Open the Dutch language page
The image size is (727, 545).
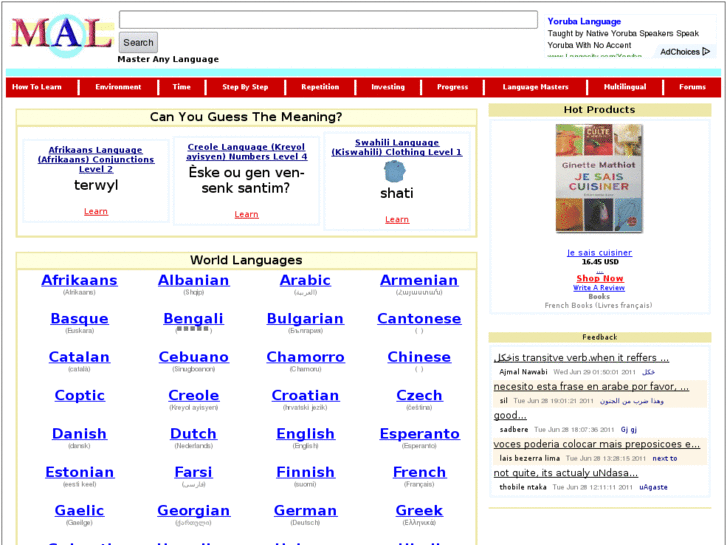pos(193,434)
